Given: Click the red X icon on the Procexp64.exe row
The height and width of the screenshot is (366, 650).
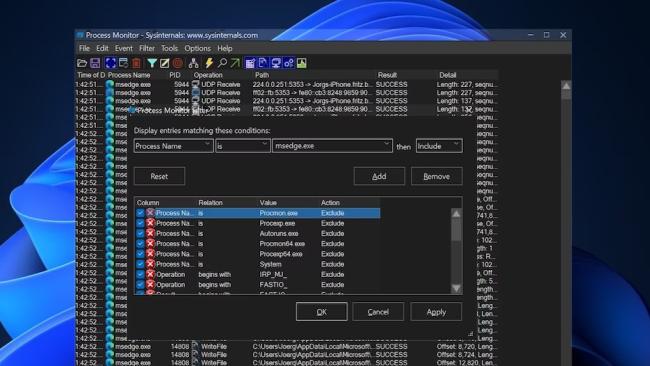Looking at the screenshot, I should (x=150, y=254).
